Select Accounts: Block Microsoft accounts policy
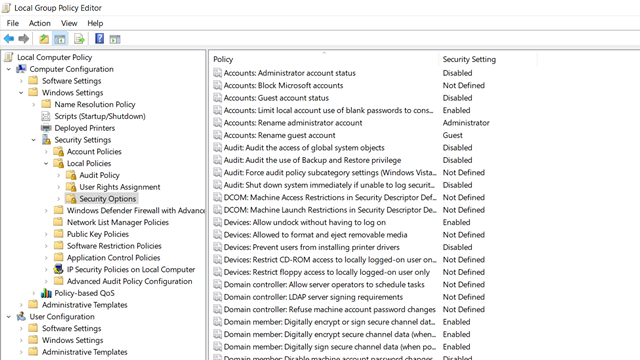 (283, 85)
